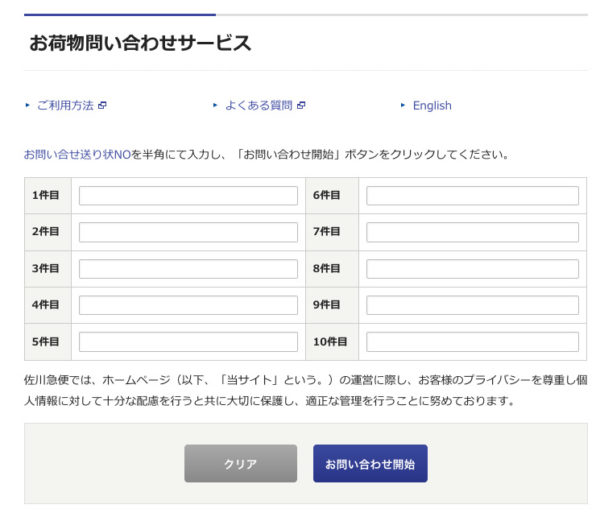This screenshot has width=600, height=513.
Task: Focus the 2件目 tracking number field
Action: coord(188,232)
